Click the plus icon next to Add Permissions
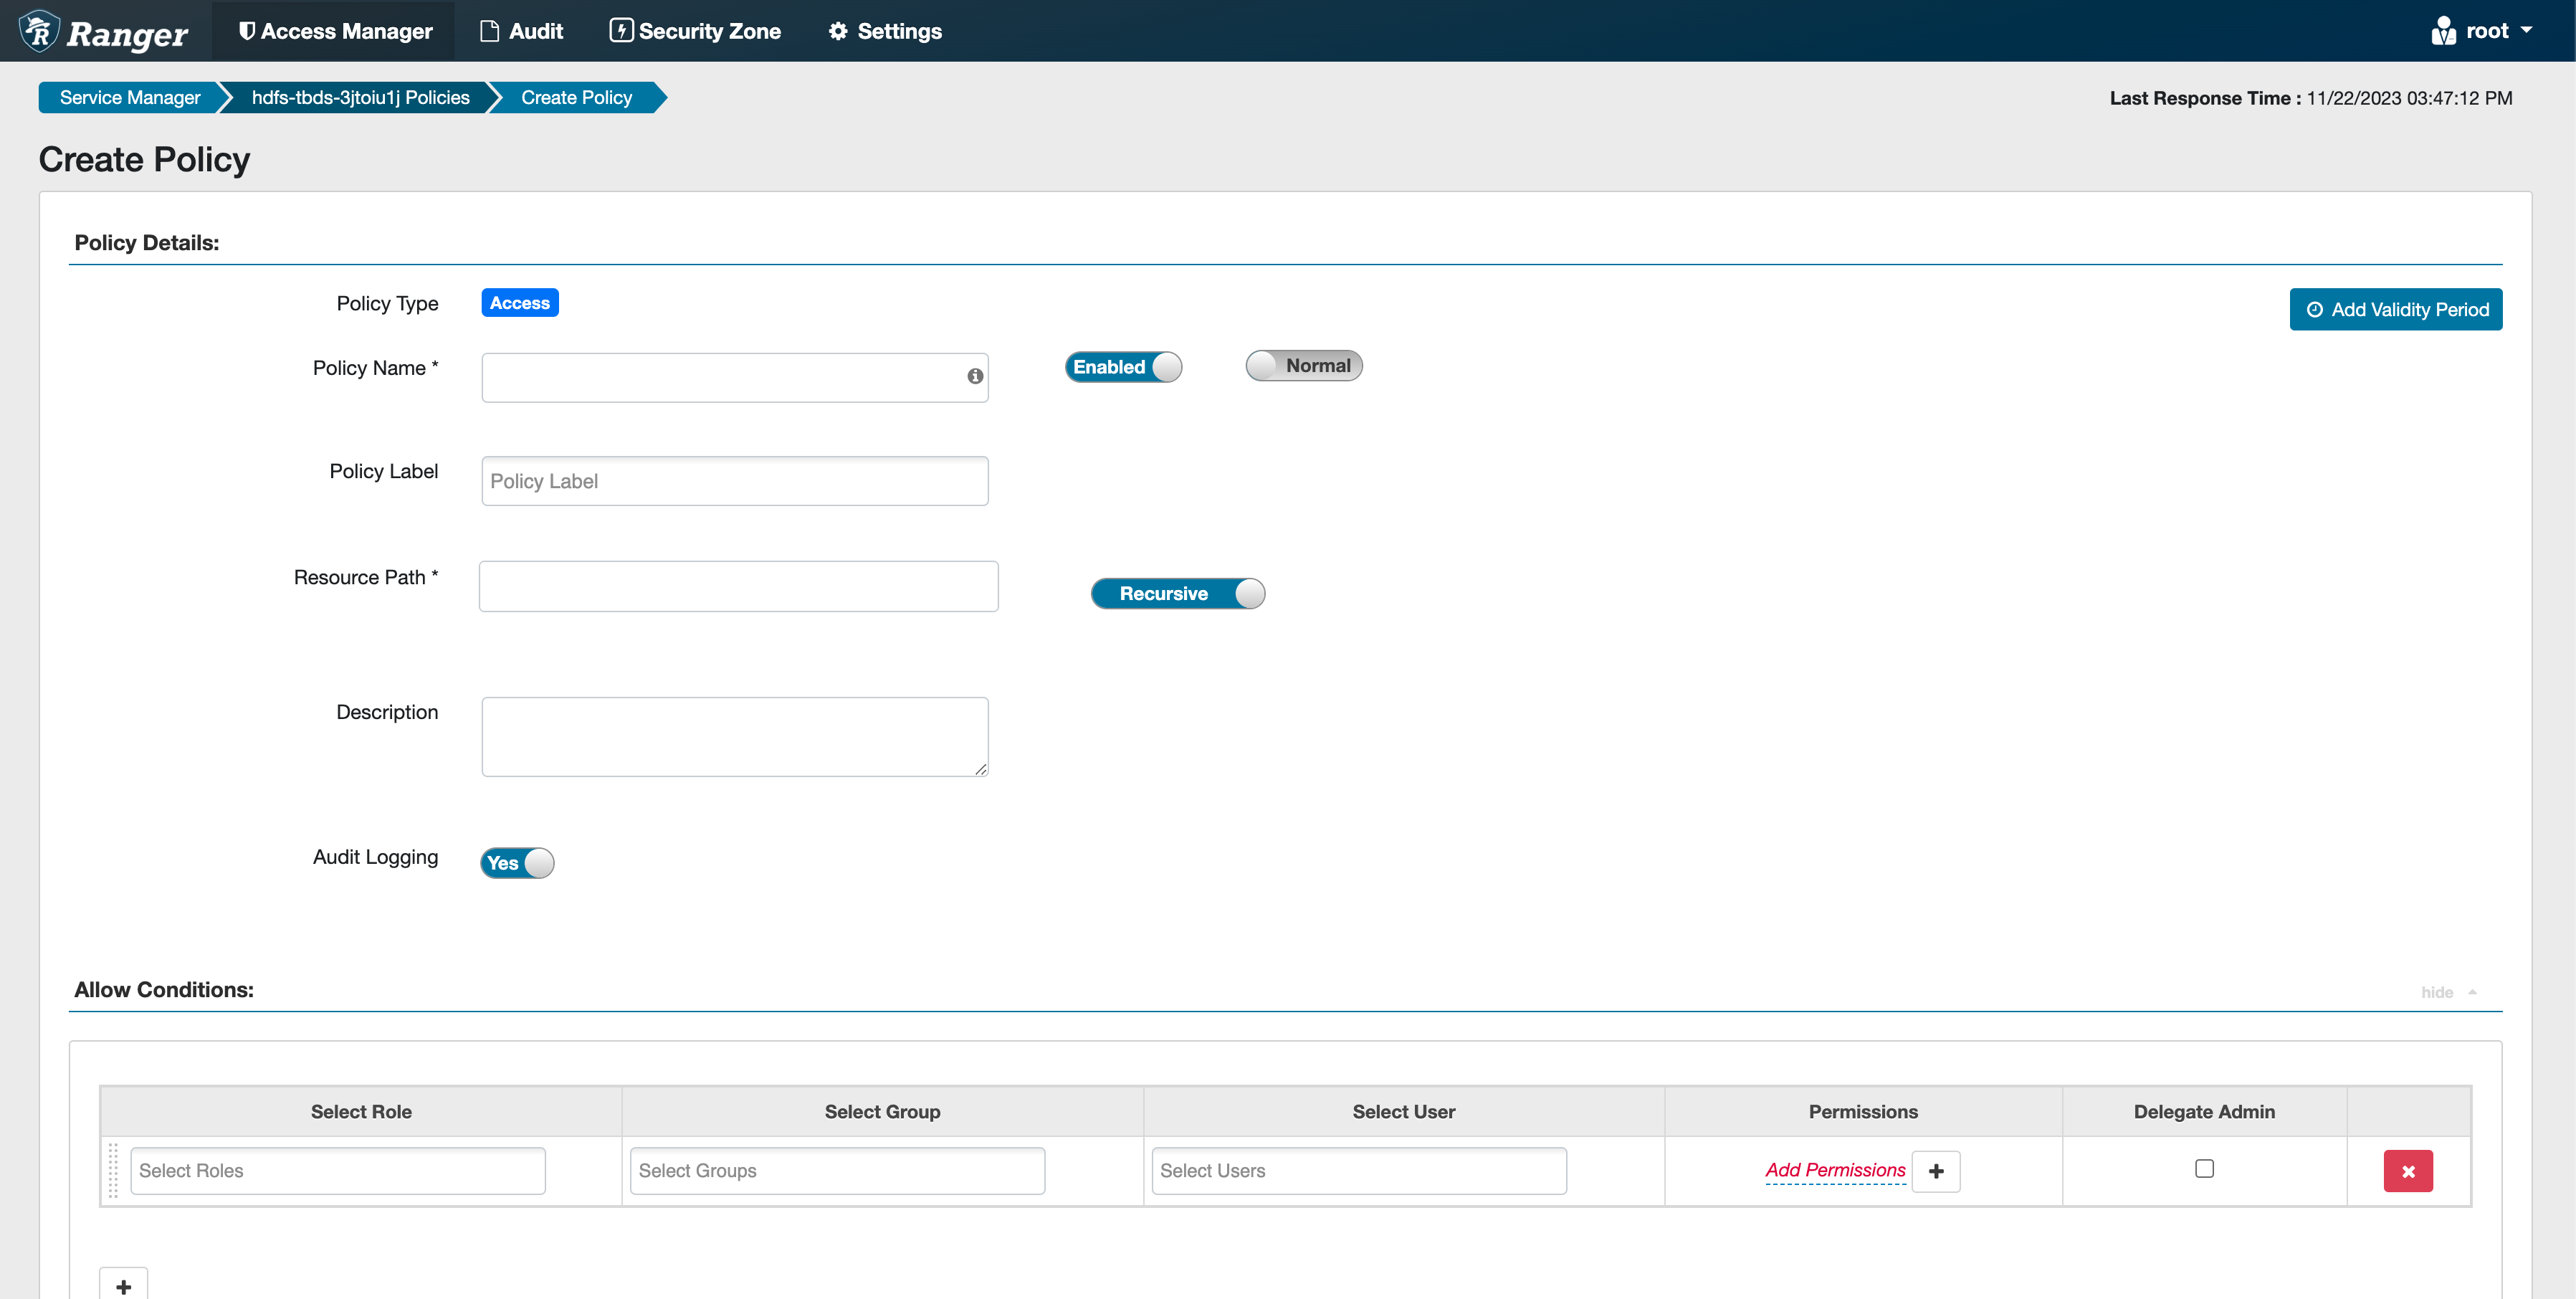 tap(1936, 1171)
